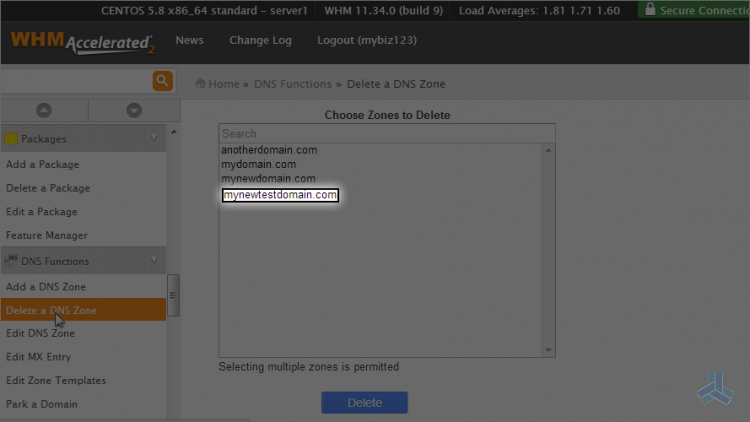Open Edit MX Entry

tap(38, 357)
